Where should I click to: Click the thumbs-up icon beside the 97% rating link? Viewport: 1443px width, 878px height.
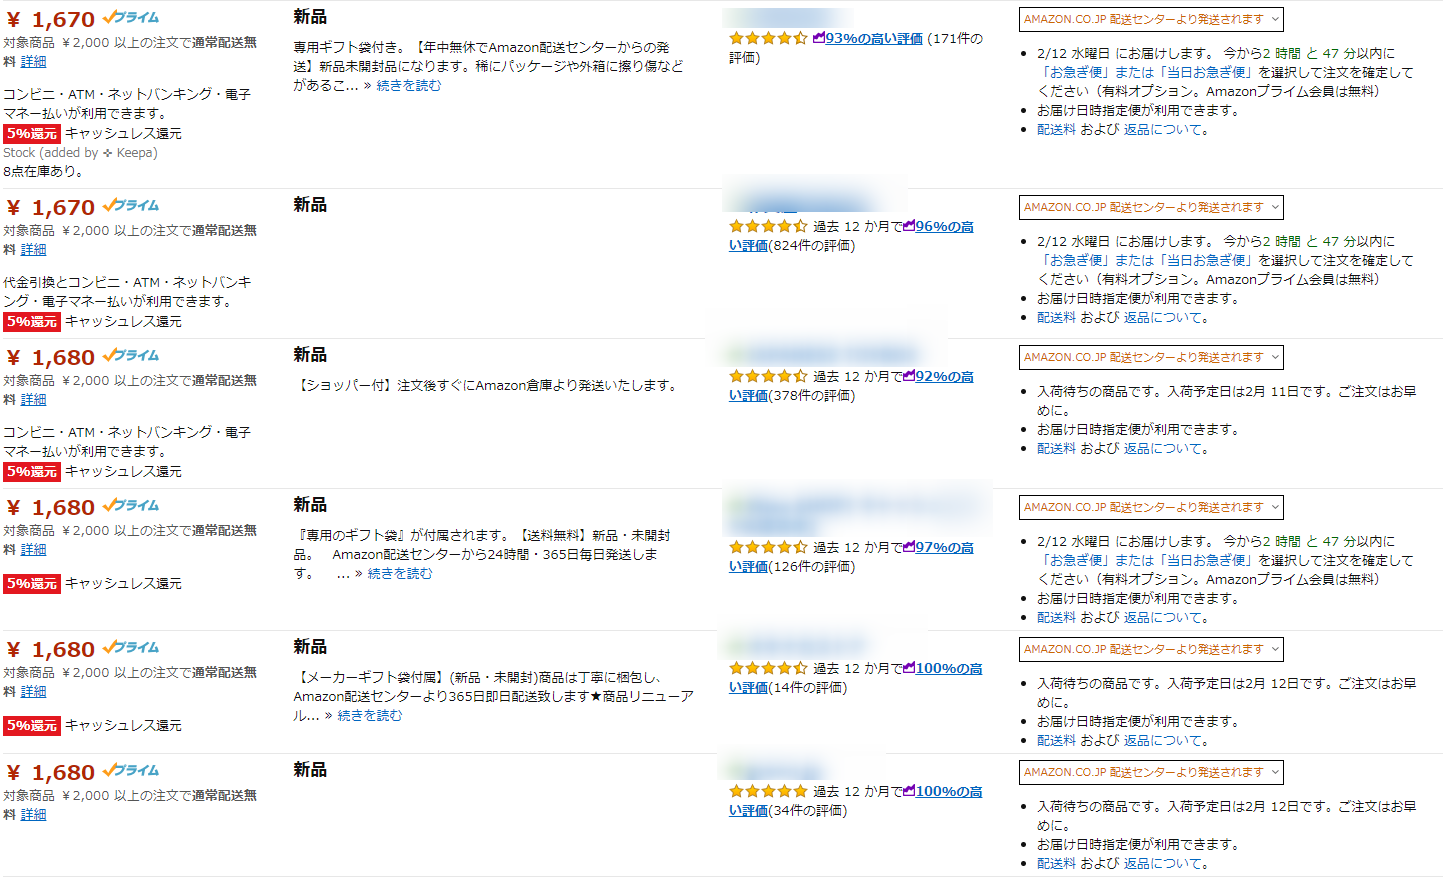click(x=909, y=548)
